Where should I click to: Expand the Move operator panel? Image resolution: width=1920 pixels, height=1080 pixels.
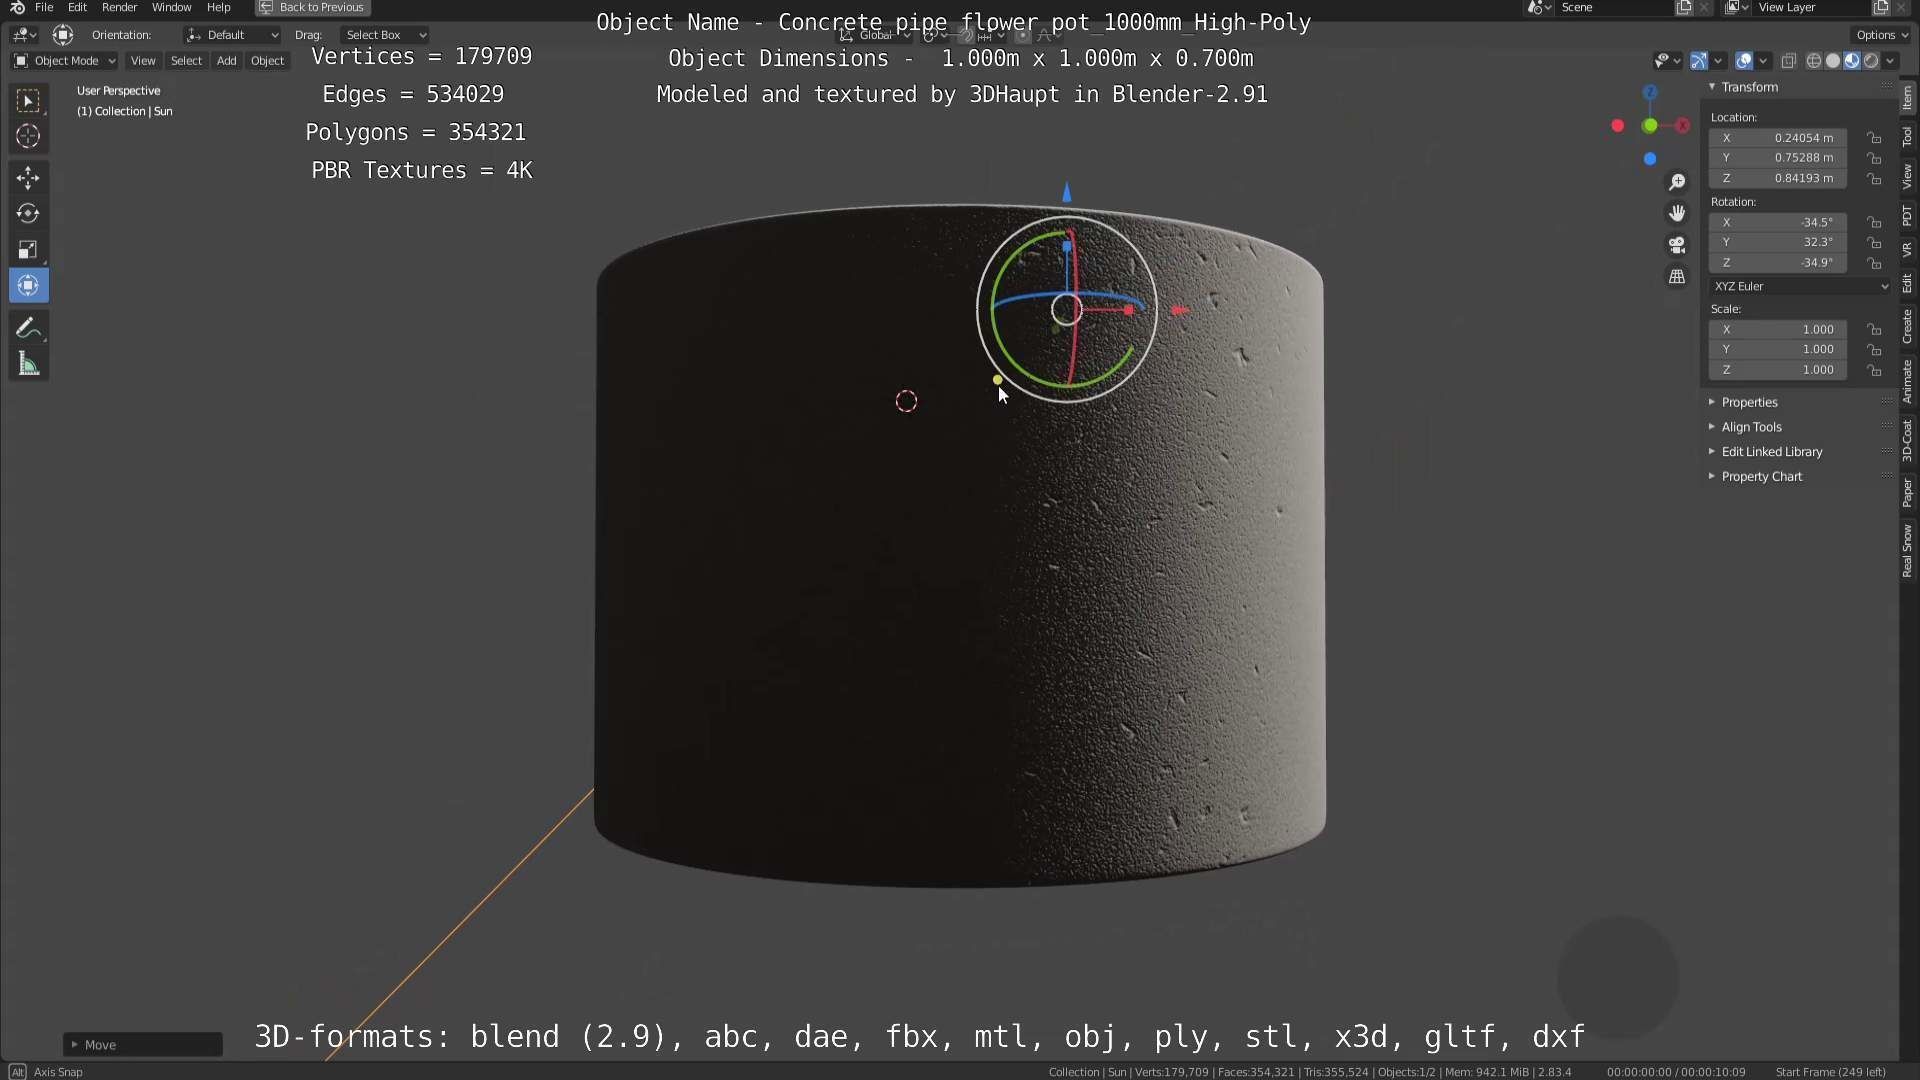143,1045
